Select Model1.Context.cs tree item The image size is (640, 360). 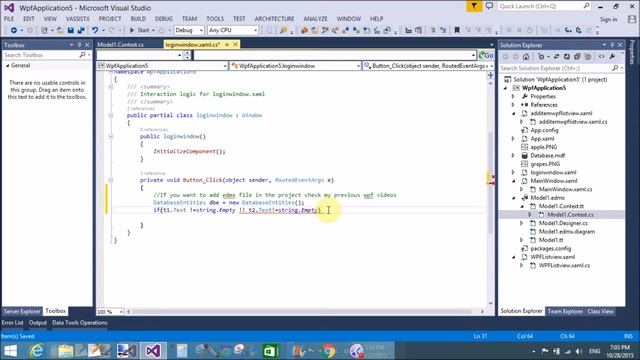coord(570,215)
